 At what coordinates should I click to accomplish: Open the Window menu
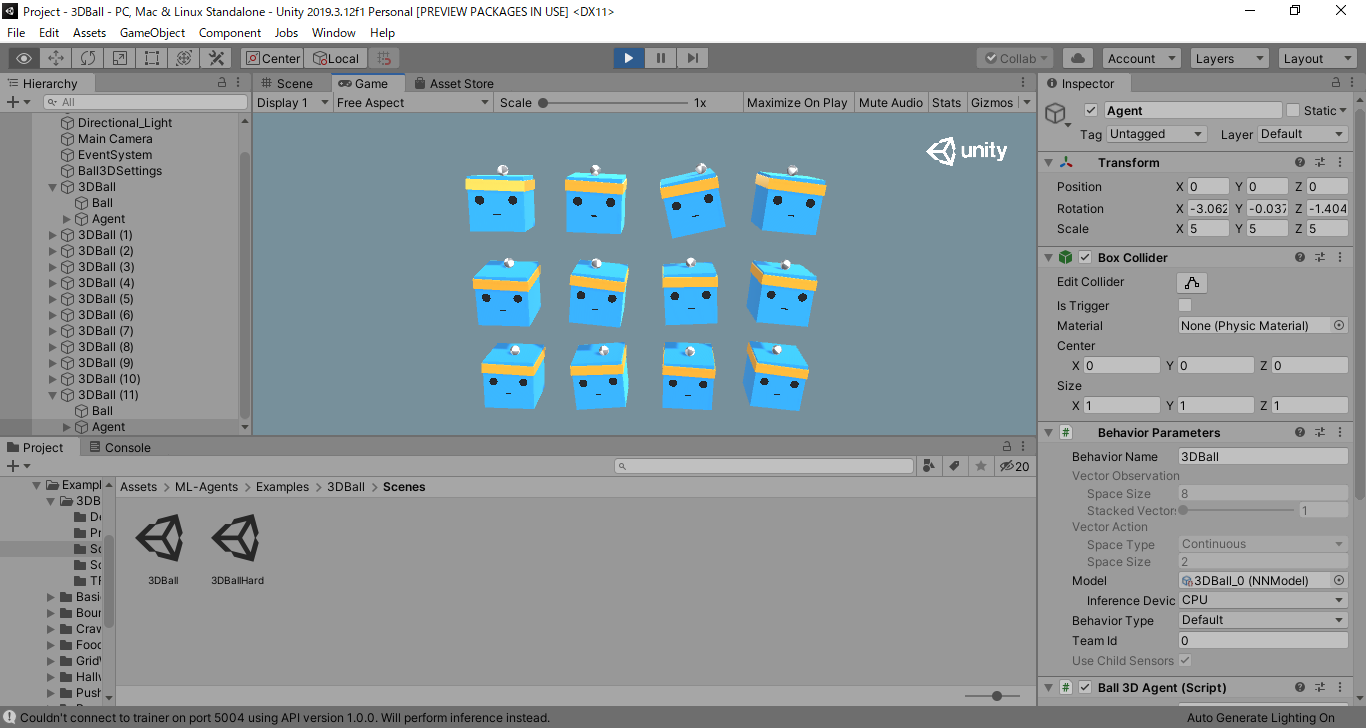(x=333, y=32)
